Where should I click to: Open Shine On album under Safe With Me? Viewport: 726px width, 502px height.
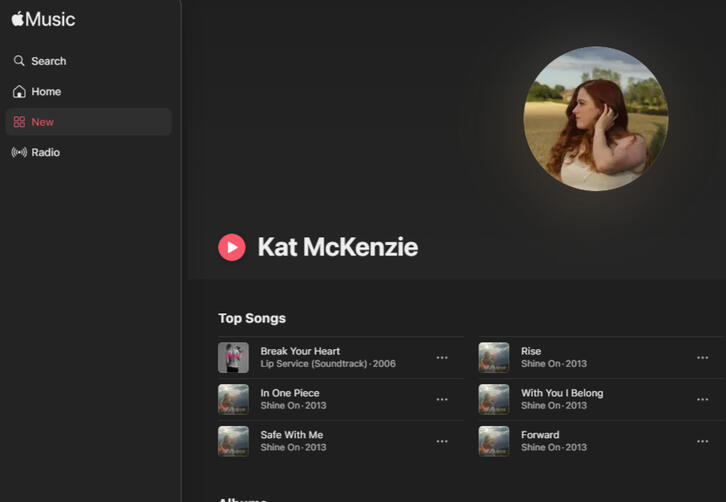tap(280, 447)
